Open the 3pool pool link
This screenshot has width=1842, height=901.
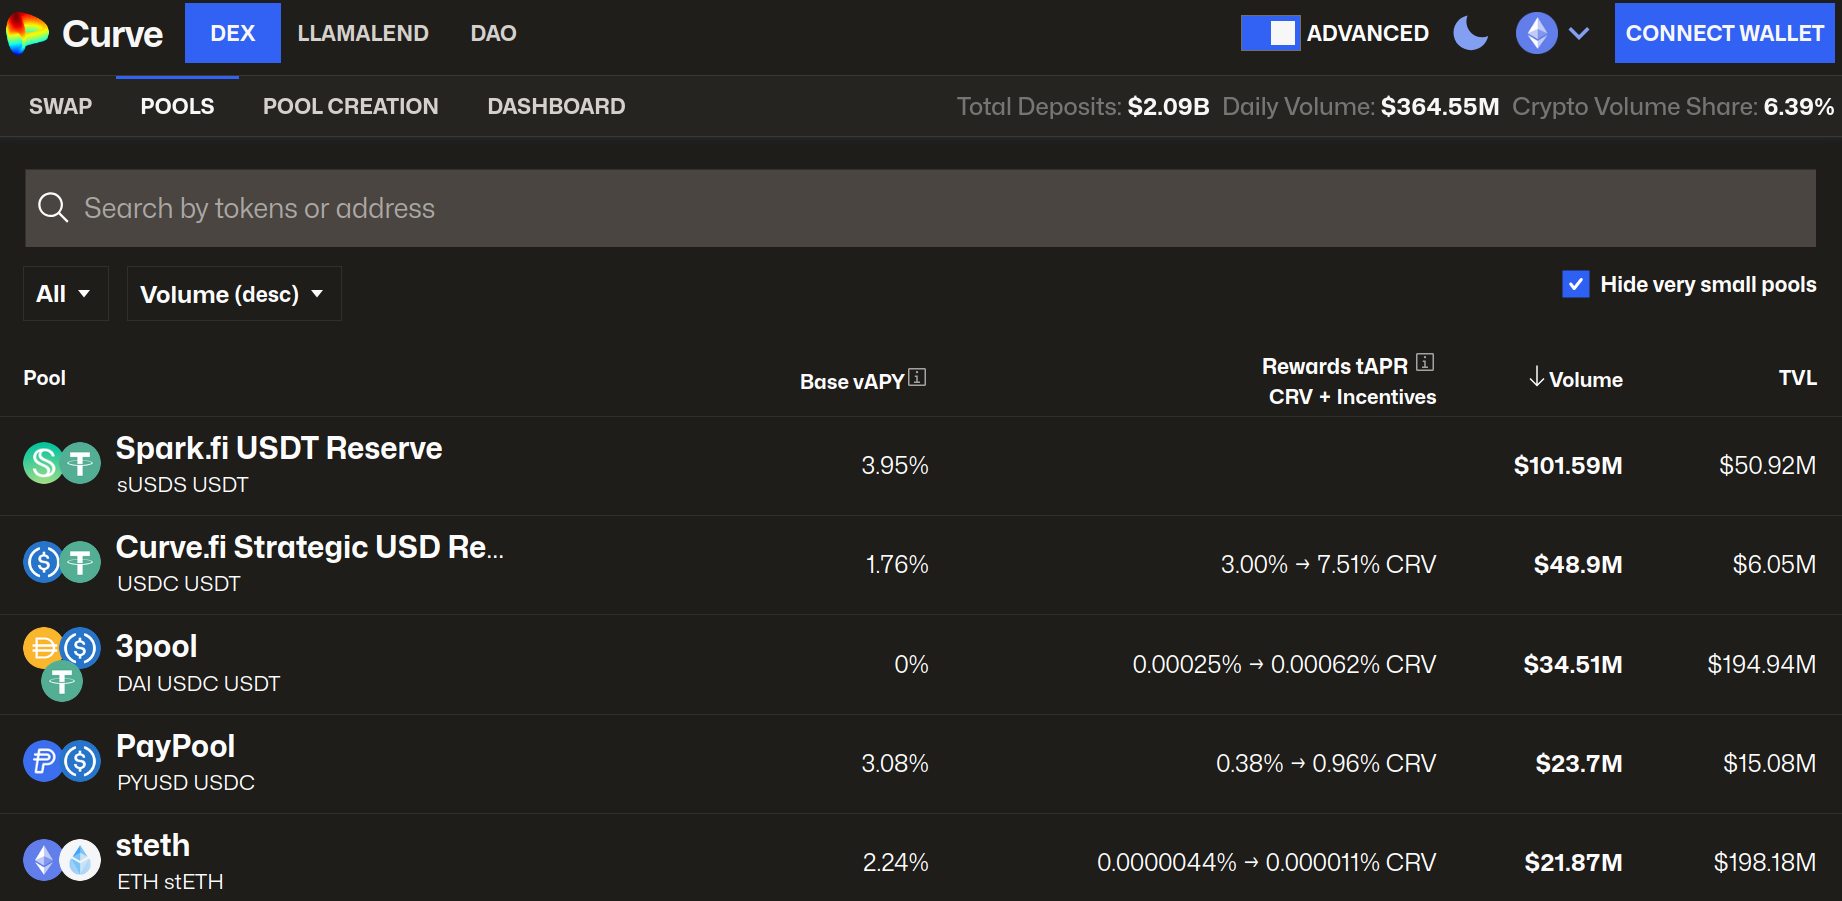pos(157,647)
